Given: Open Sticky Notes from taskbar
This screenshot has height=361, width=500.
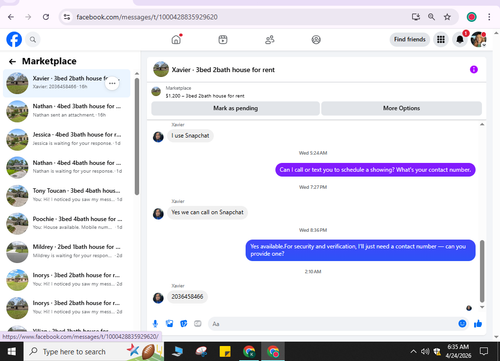Looking at the screenshot, I should point(225,352).
